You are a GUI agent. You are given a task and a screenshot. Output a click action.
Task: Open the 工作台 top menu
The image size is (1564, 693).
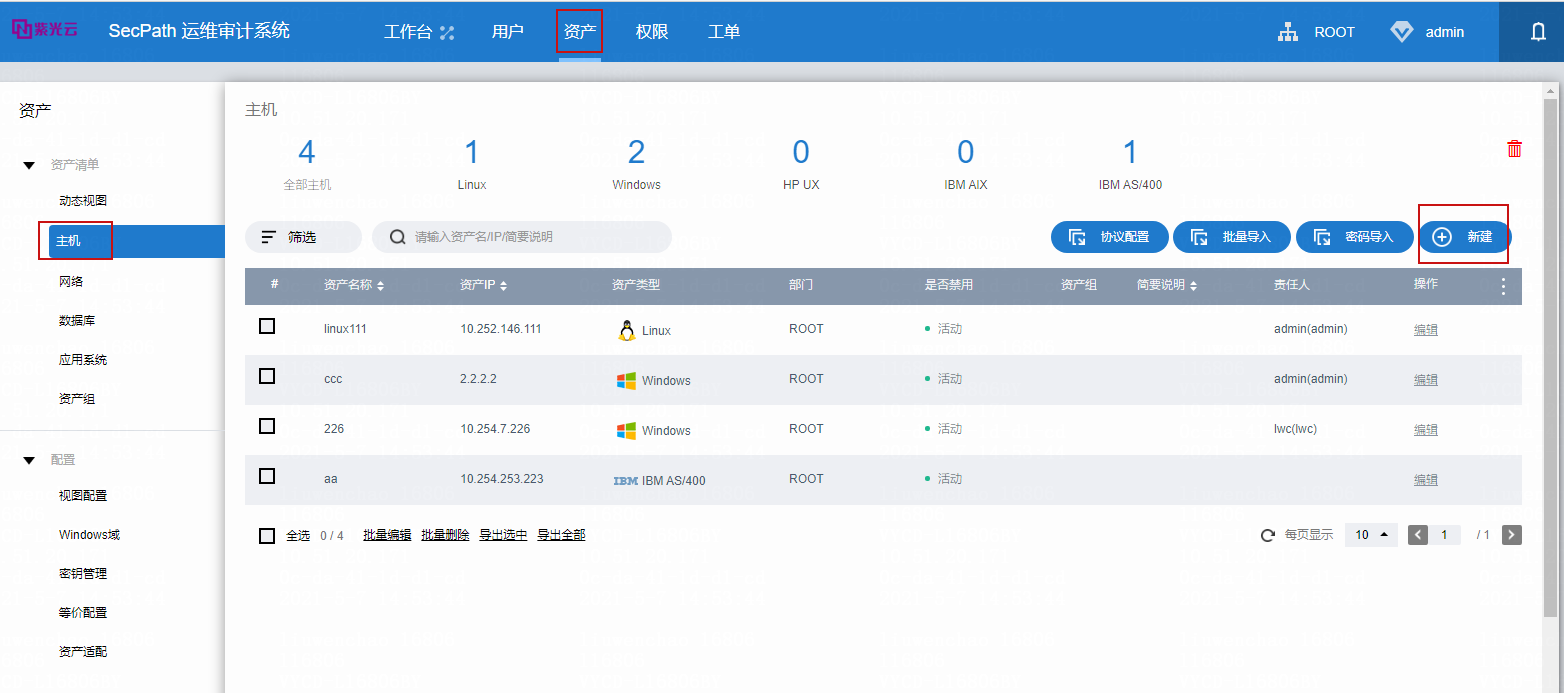pyautogui.click(x=408, y=32)
